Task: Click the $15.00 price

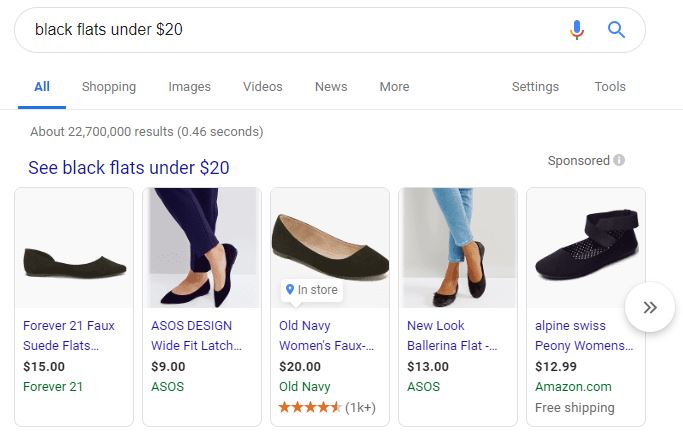Action: tap(44, 367)
